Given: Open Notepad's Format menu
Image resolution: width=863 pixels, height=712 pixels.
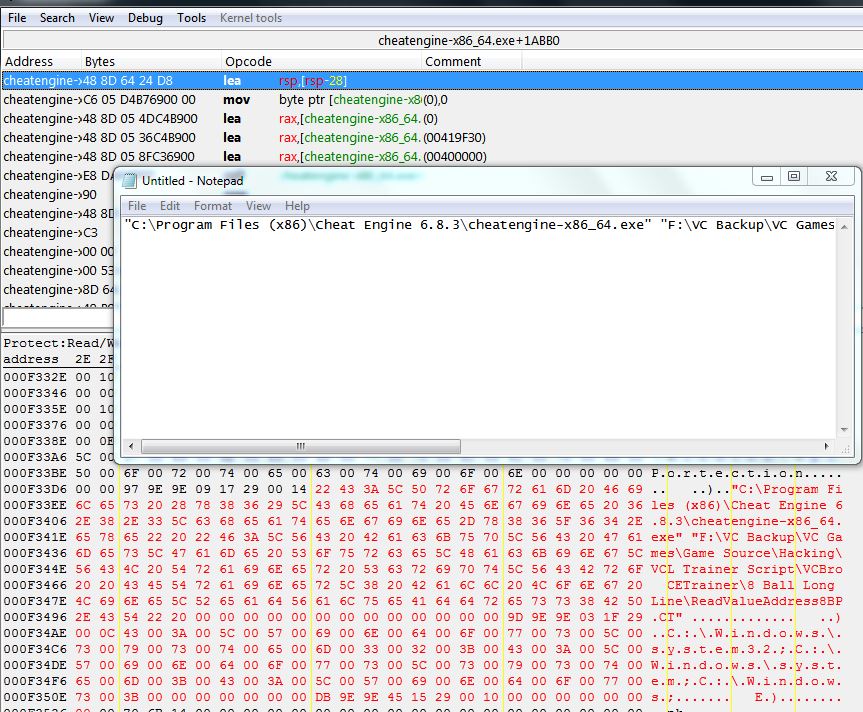Looking at the screenshot, I should pos(212,206).
